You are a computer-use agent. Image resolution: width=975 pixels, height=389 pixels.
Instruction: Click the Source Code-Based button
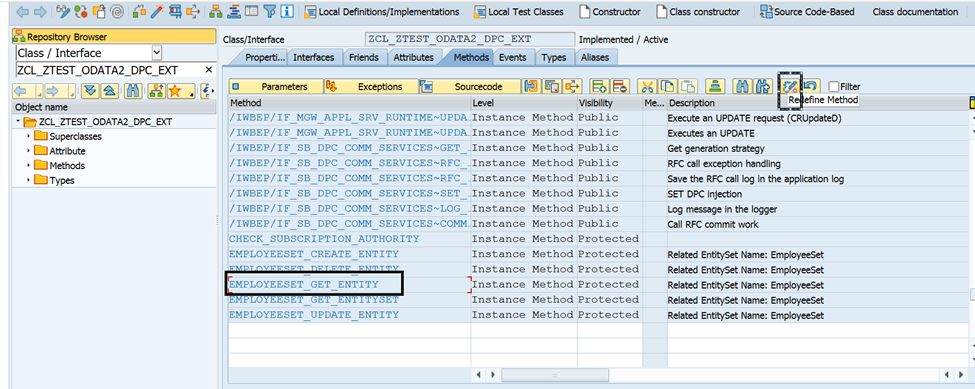point(808,12)
